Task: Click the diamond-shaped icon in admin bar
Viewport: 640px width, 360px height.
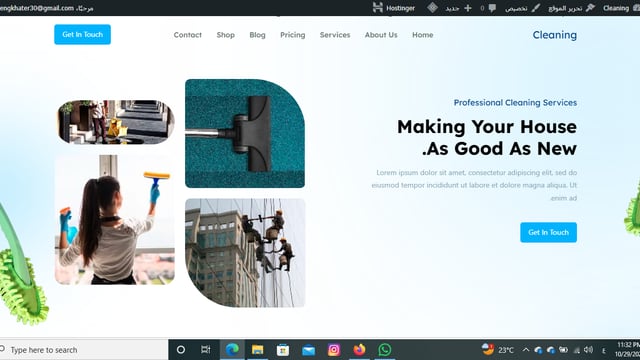Action: (x=433, y=8)
